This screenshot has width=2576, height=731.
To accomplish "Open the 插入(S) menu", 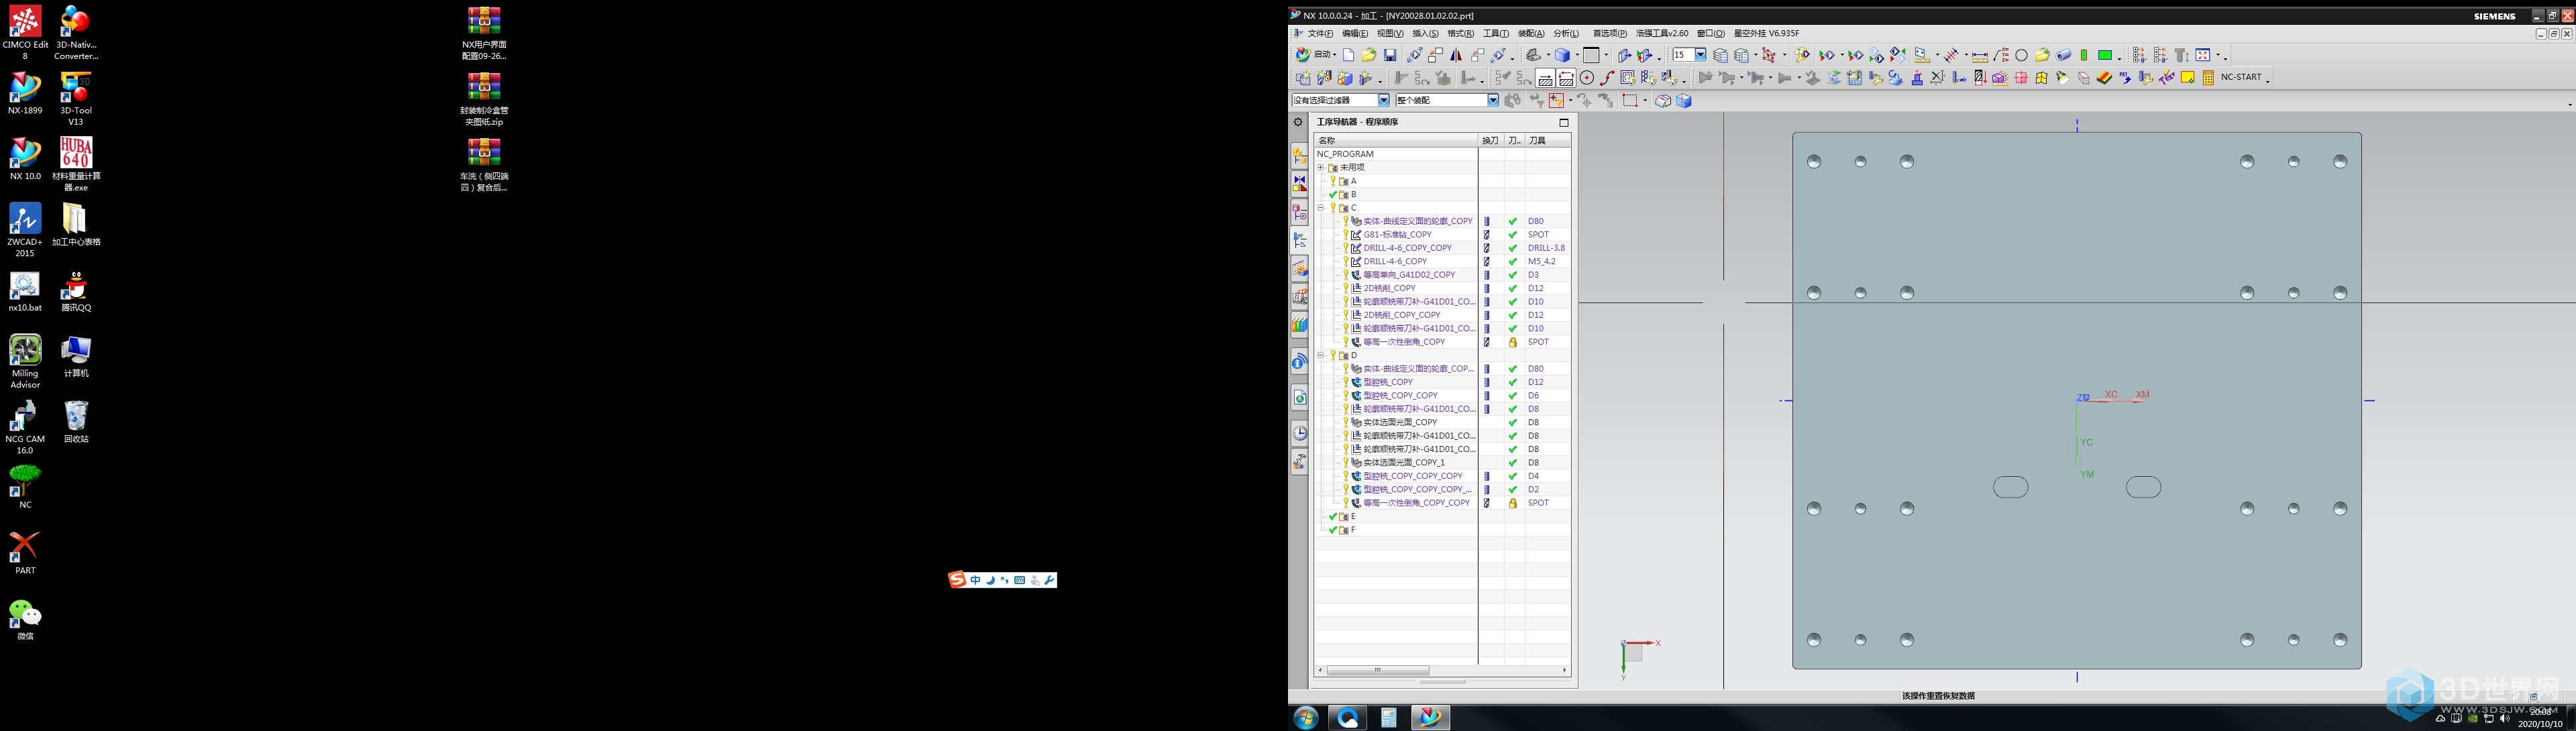I will (1425, 33).
